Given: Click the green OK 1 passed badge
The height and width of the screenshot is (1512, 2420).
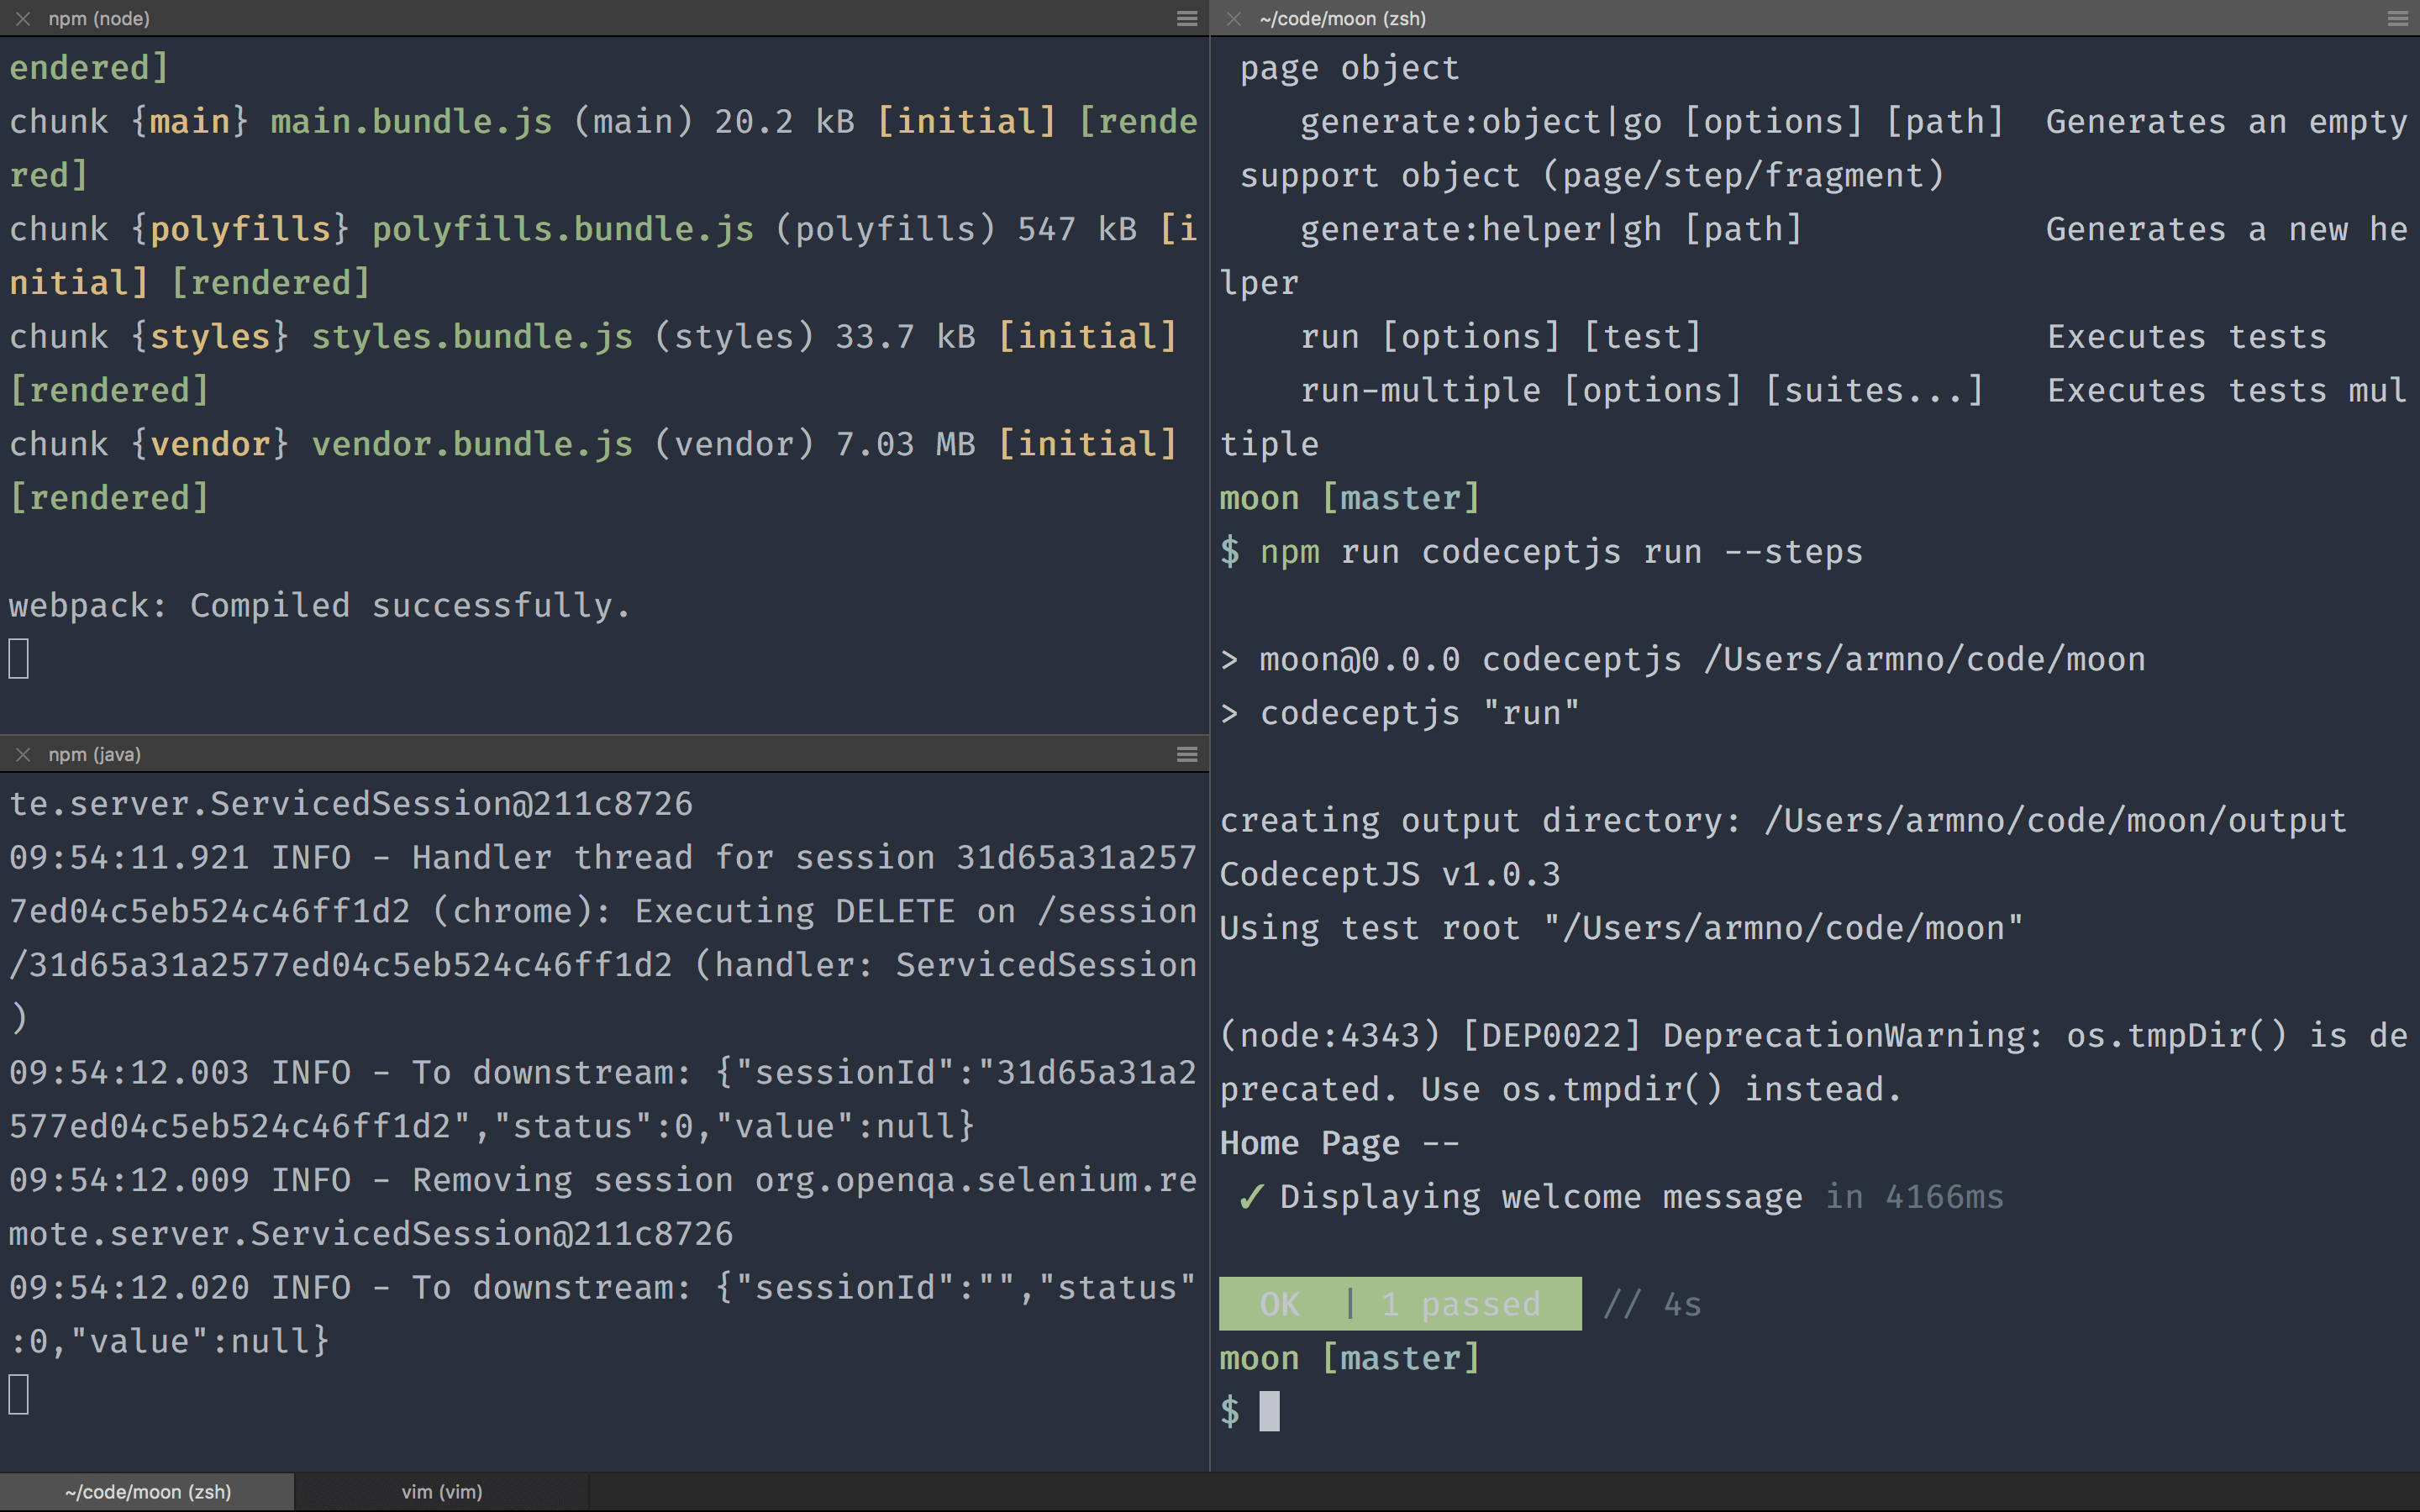Looking at the screenshot, I should [1399, 1303].
